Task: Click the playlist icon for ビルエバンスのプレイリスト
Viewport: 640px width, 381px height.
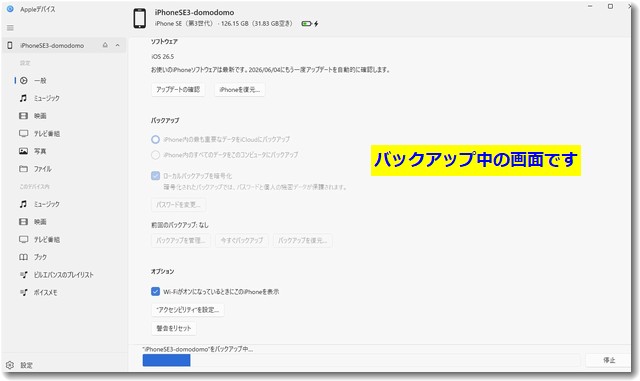Action: tap(24, 274)
